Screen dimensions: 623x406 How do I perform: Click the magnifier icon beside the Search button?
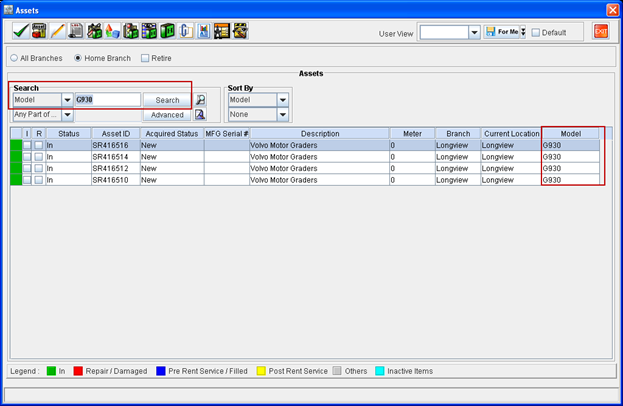click(x=201, y=100)
